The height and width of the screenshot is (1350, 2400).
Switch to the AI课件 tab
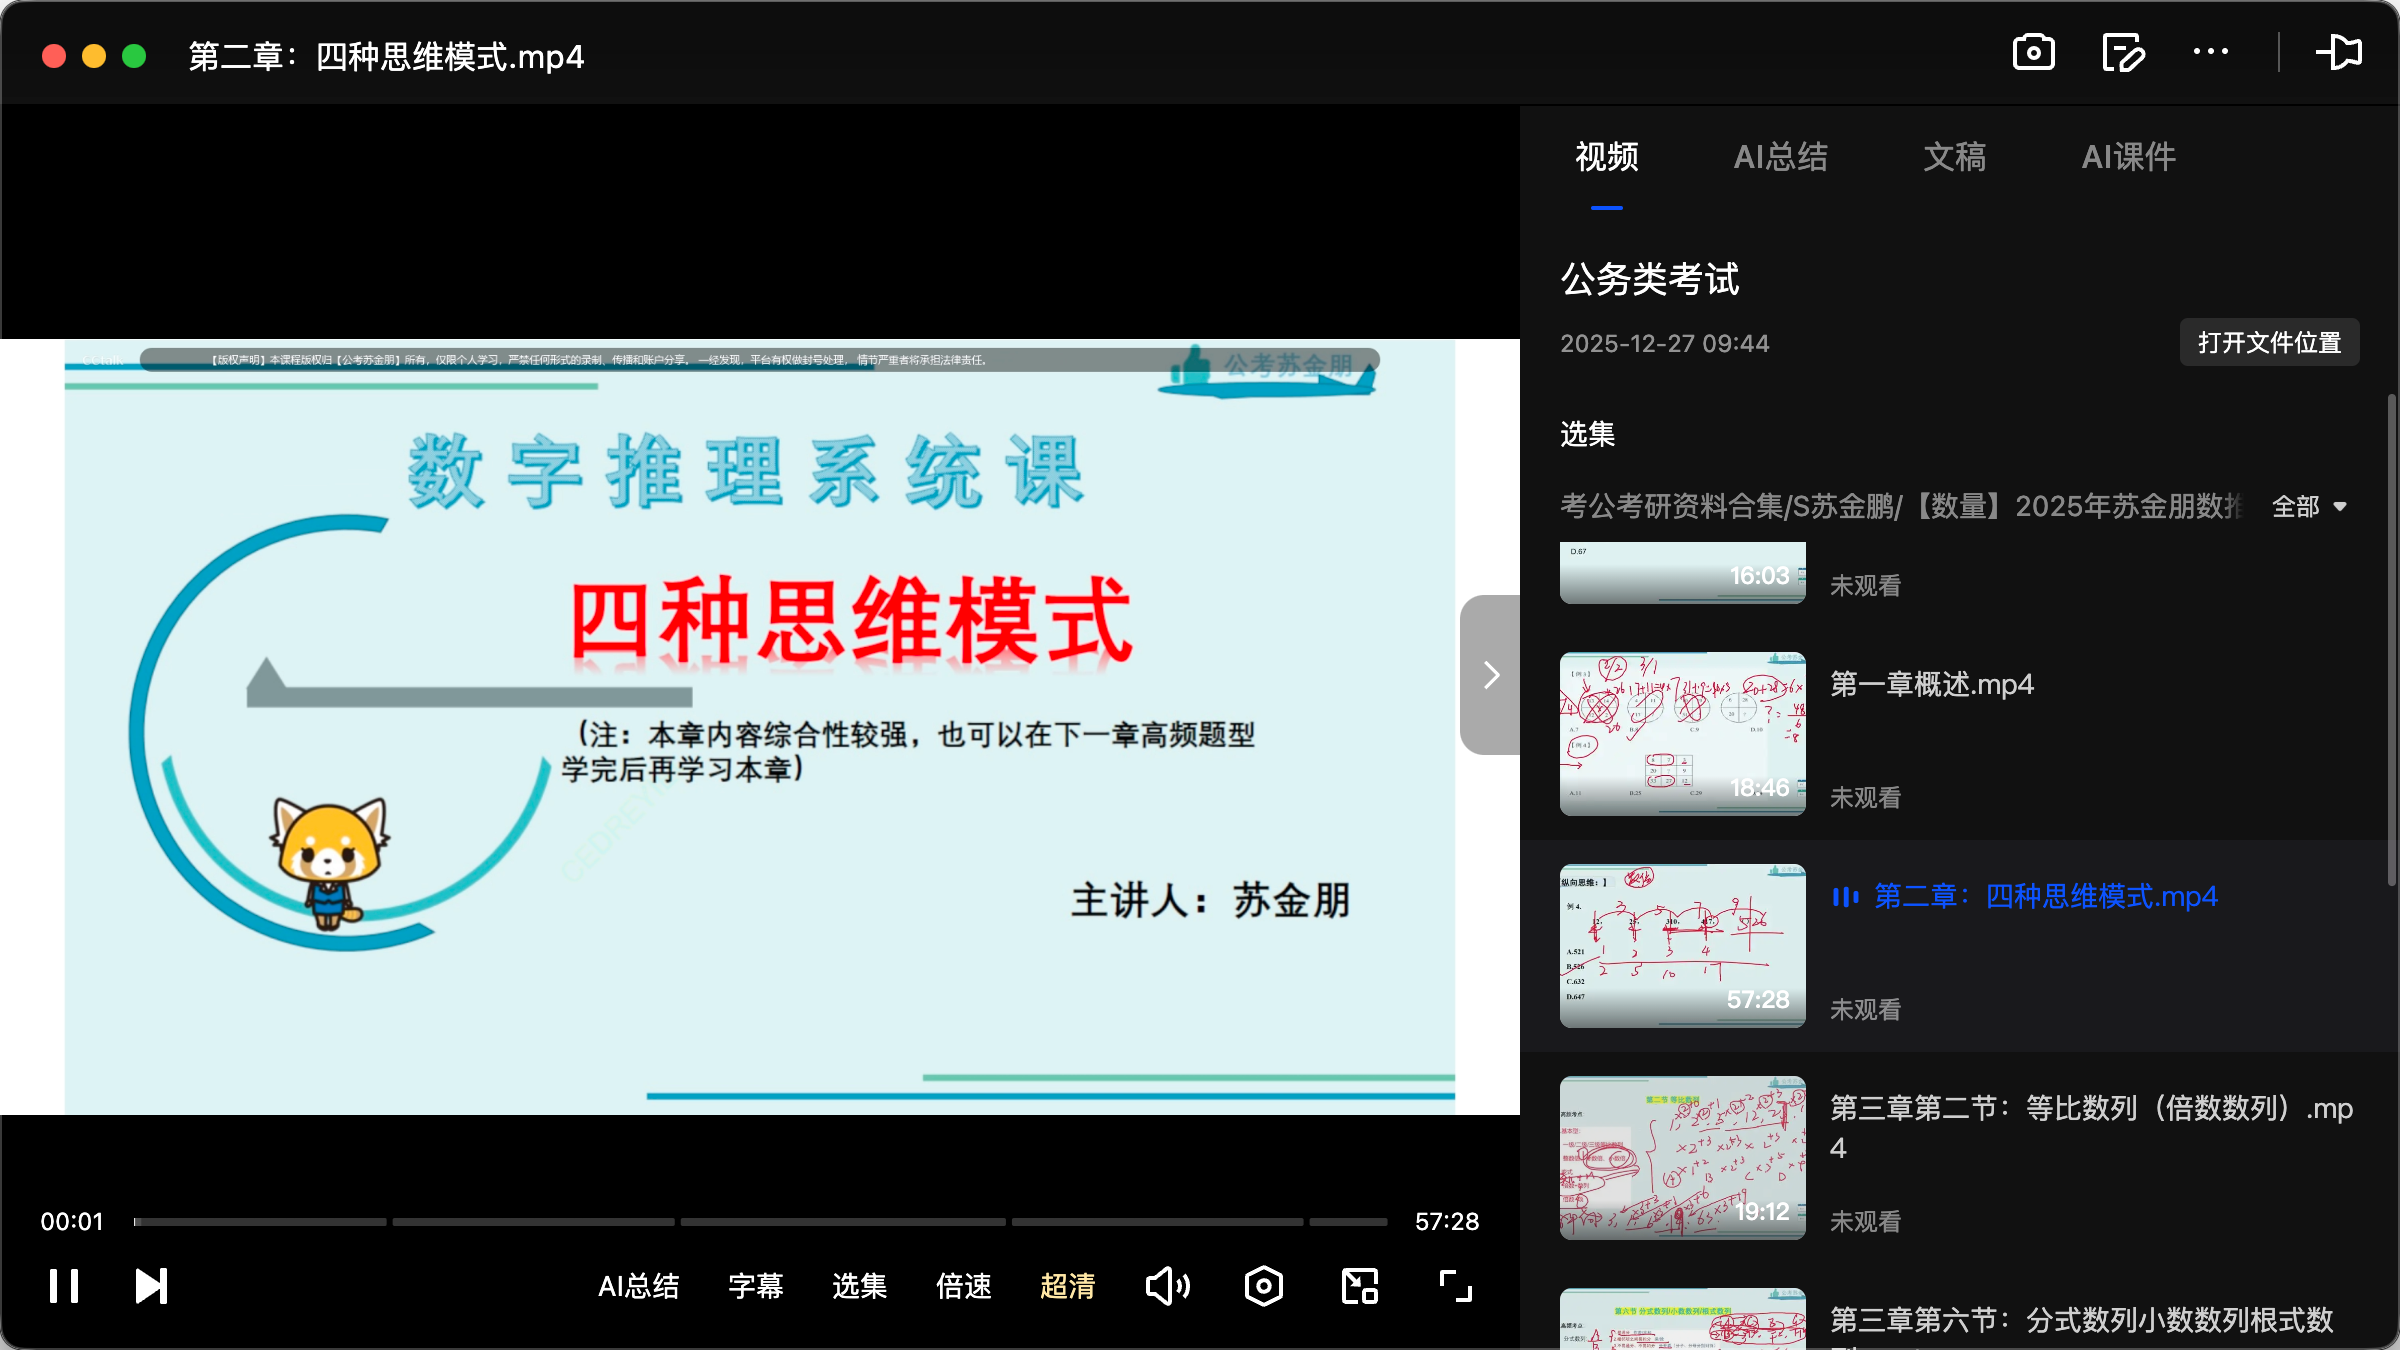pyautogui.click(x=2128, y=157)
